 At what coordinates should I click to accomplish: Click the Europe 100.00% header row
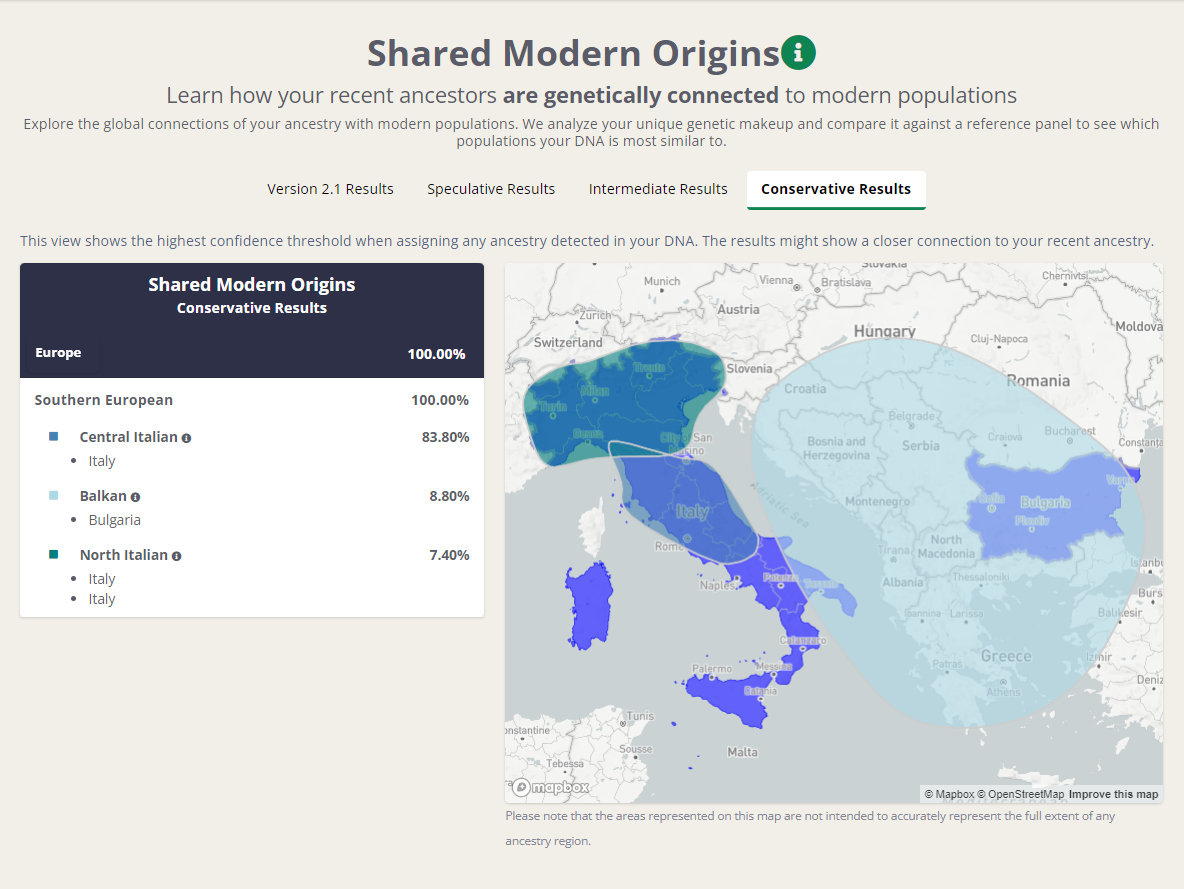[251, 353]
